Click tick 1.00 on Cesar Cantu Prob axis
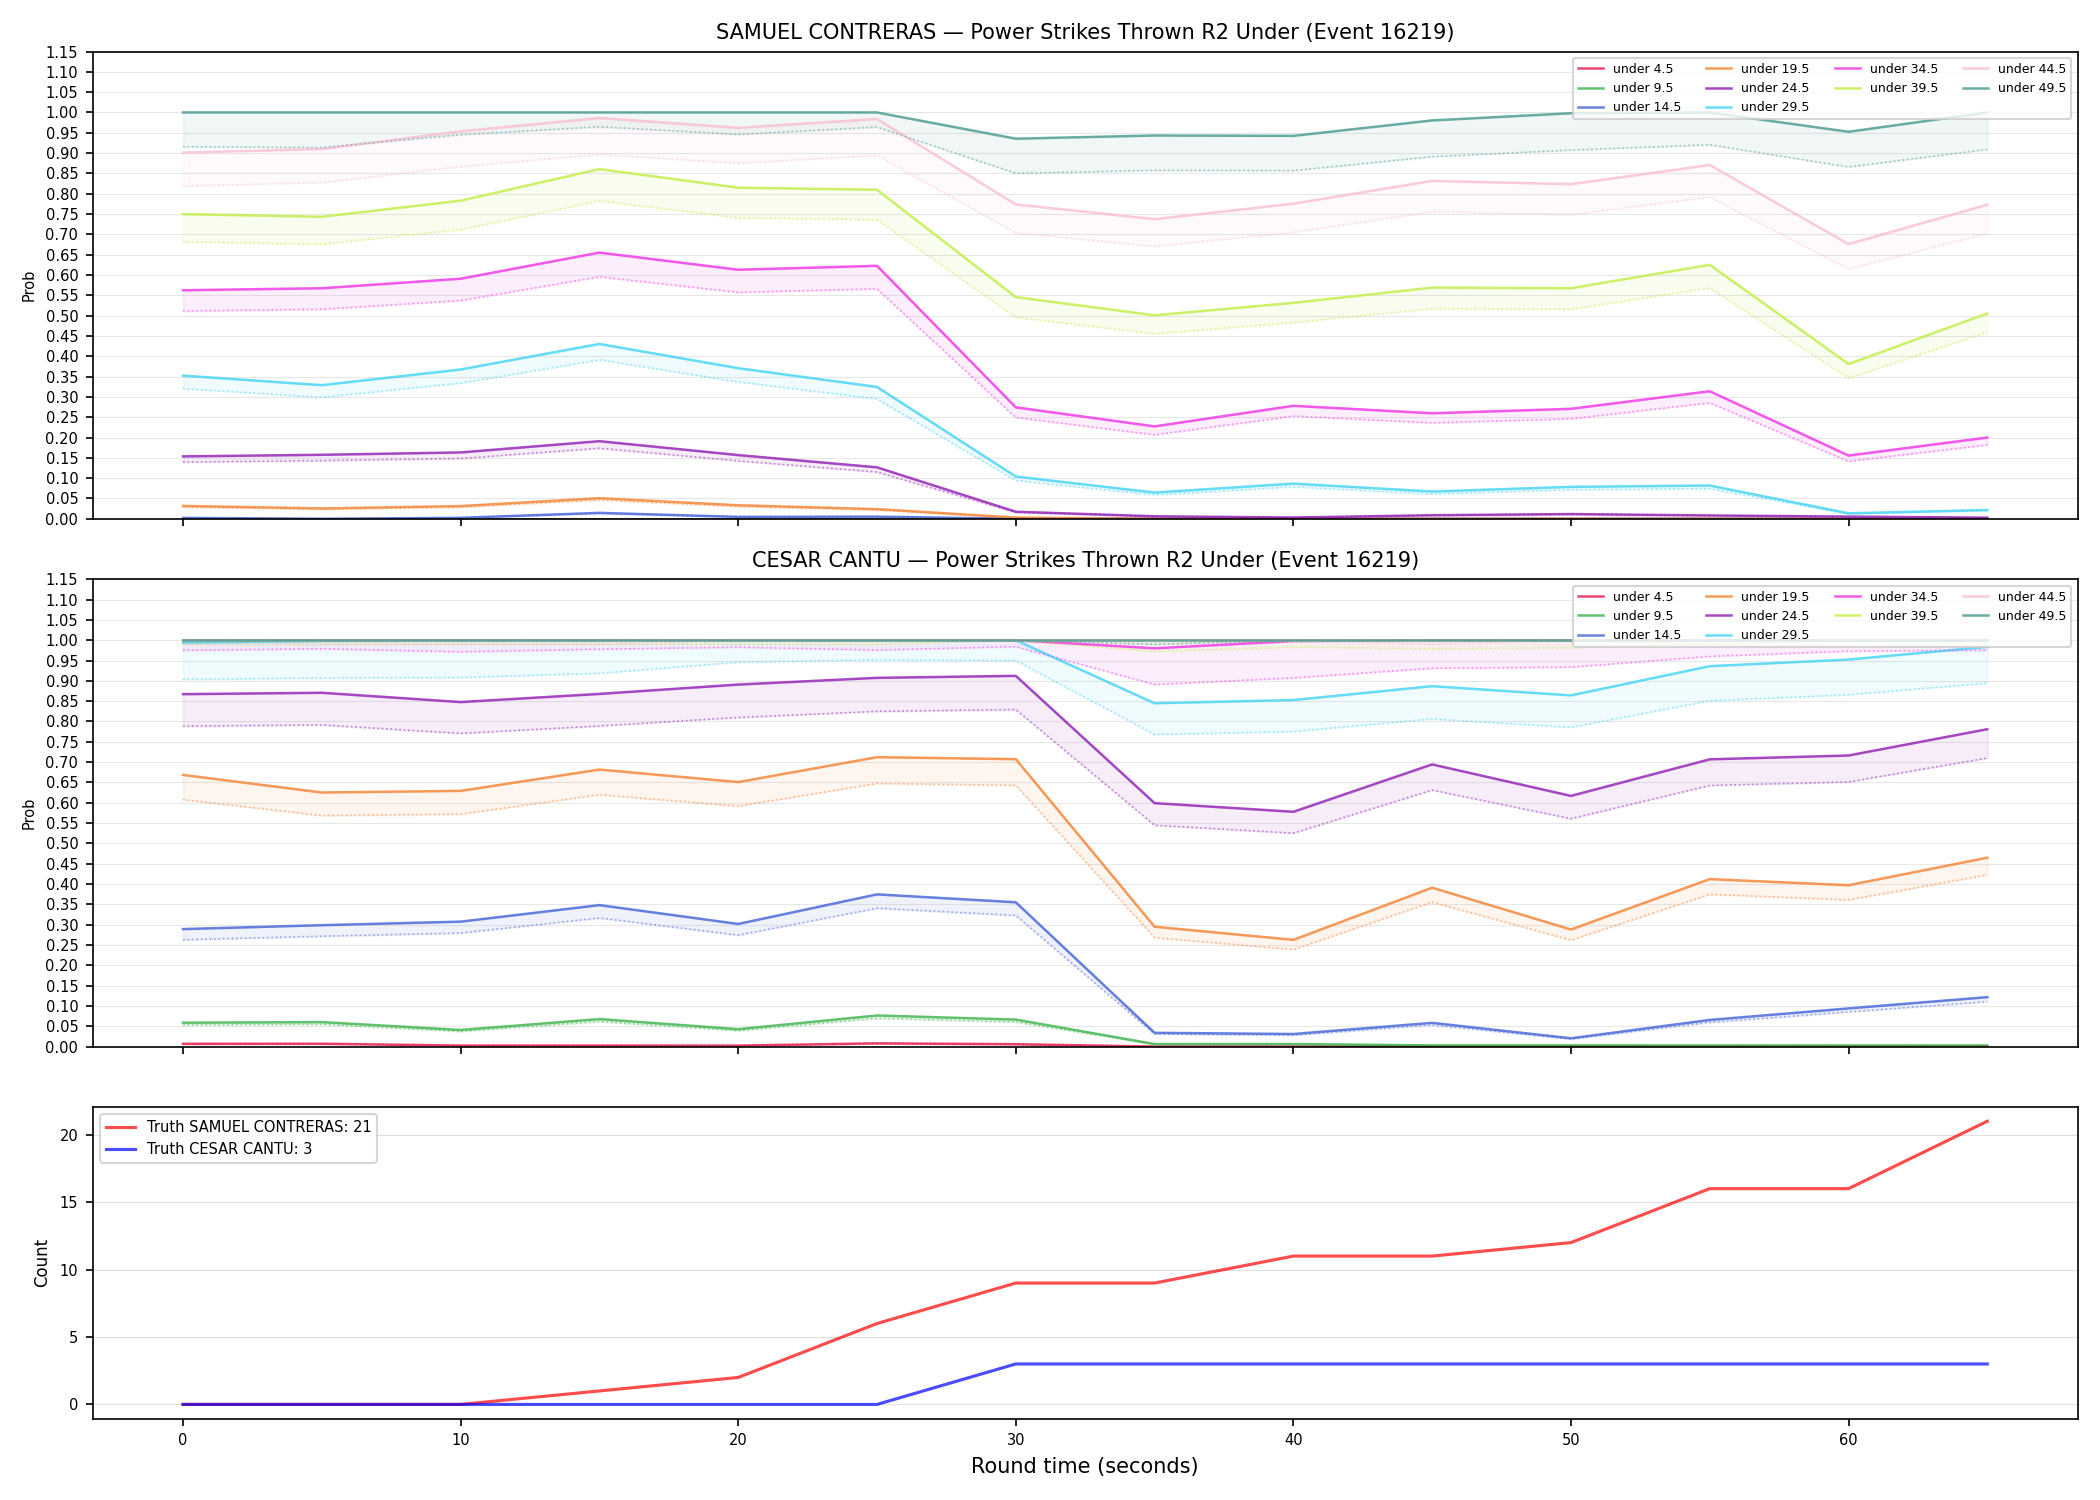The width and height of the screenshot is (2100, 1500). point(63,641)
